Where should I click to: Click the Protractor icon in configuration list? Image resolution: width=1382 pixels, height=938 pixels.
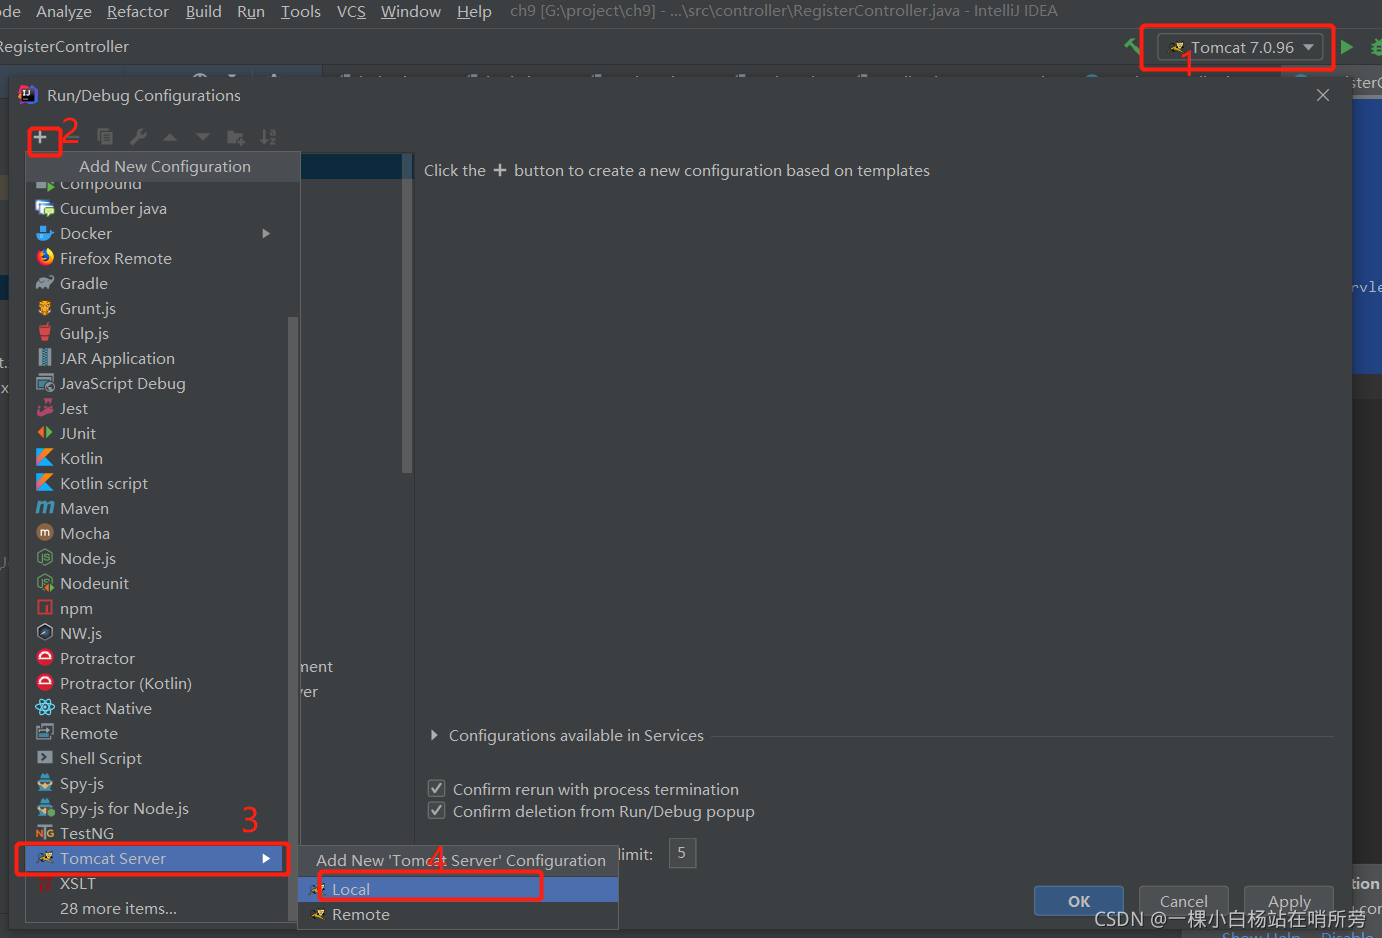45,658
